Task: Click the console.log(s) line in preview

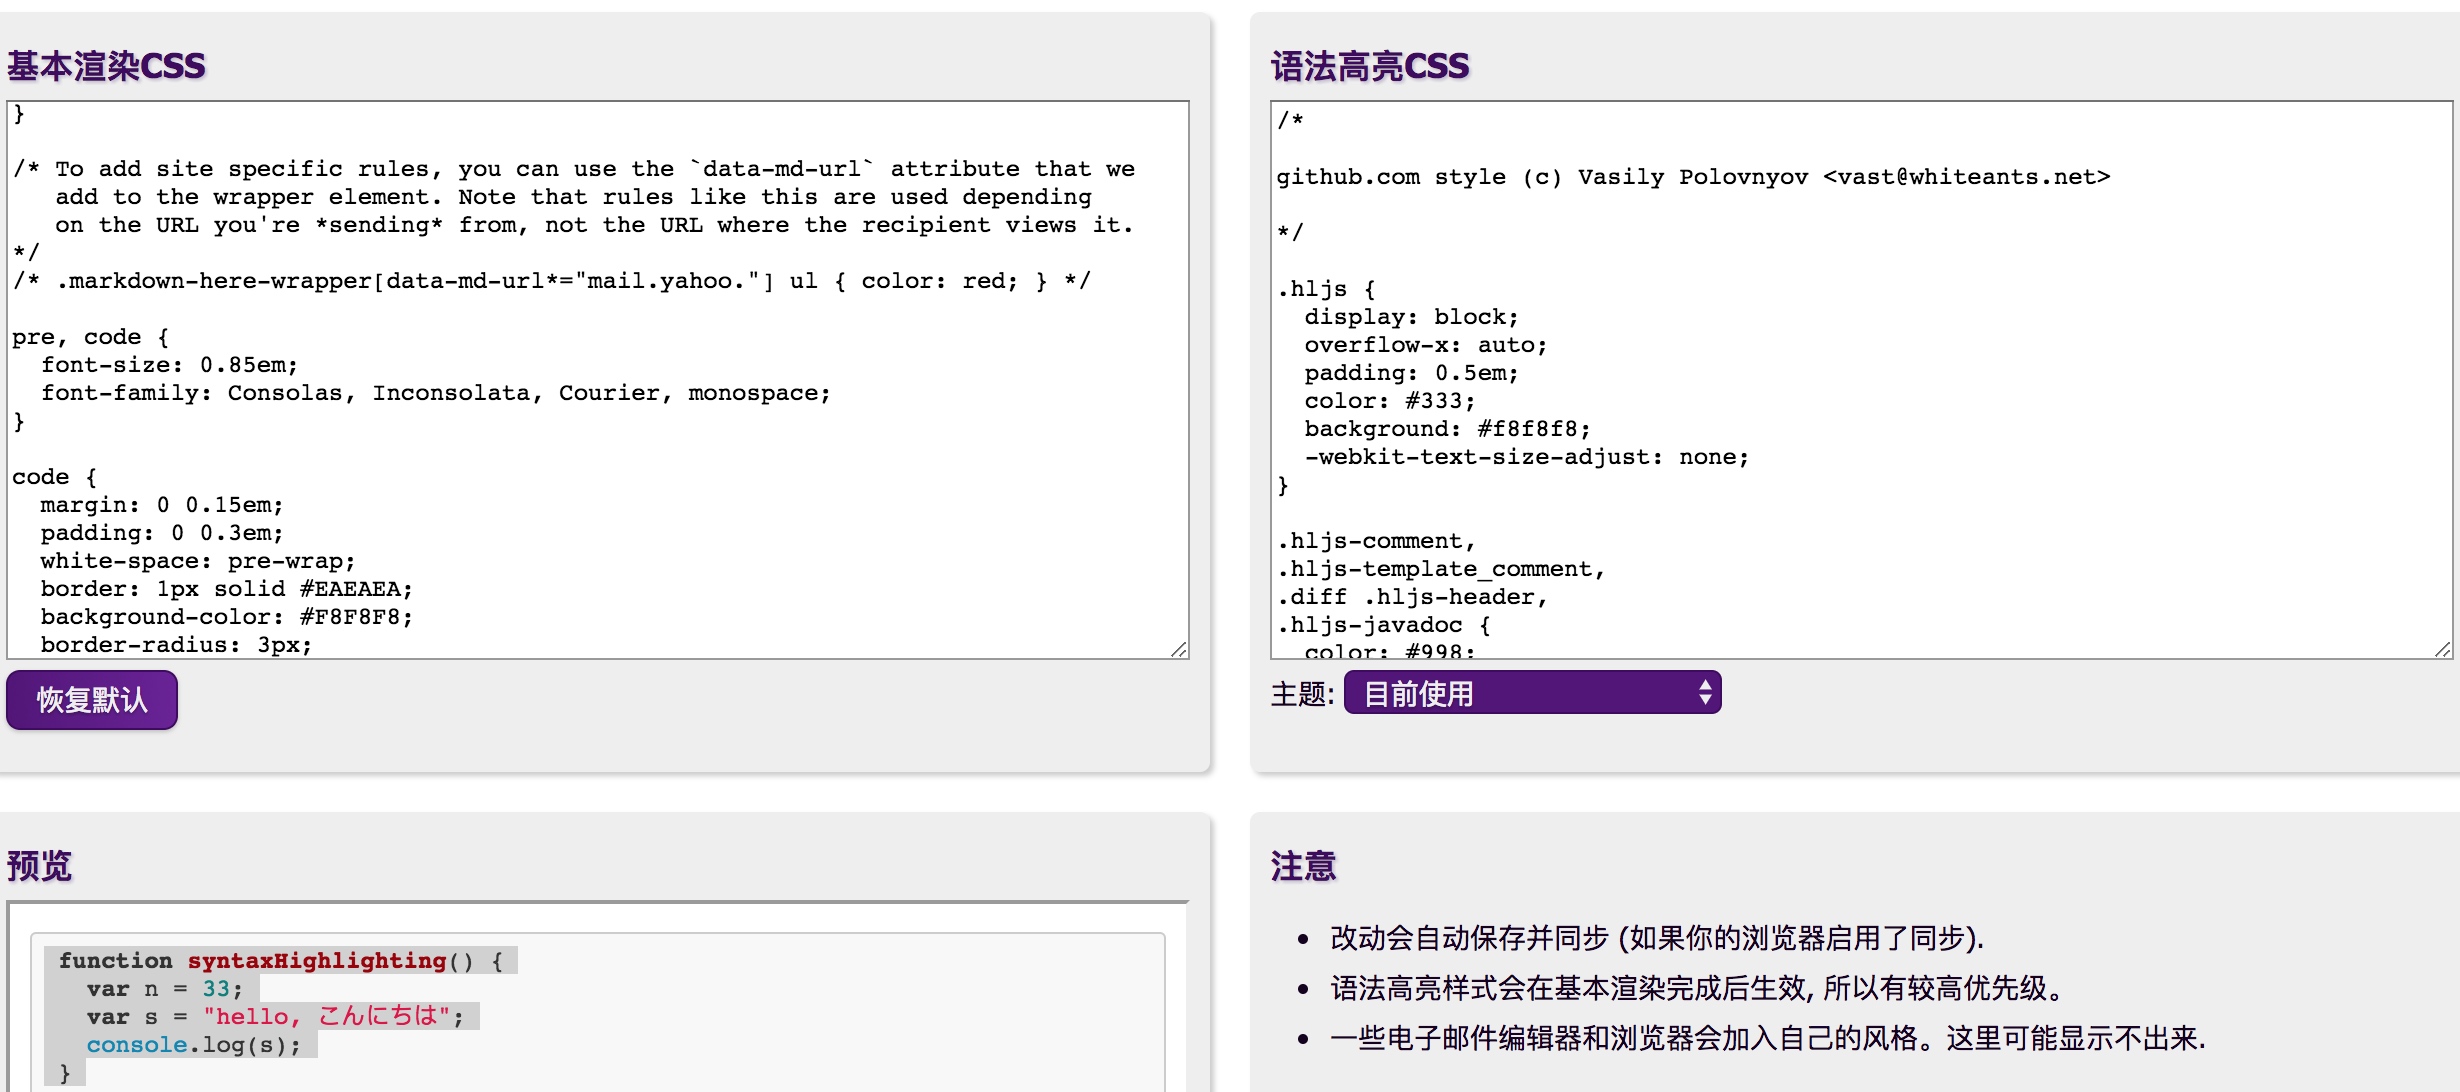Action: [193, 1045]
